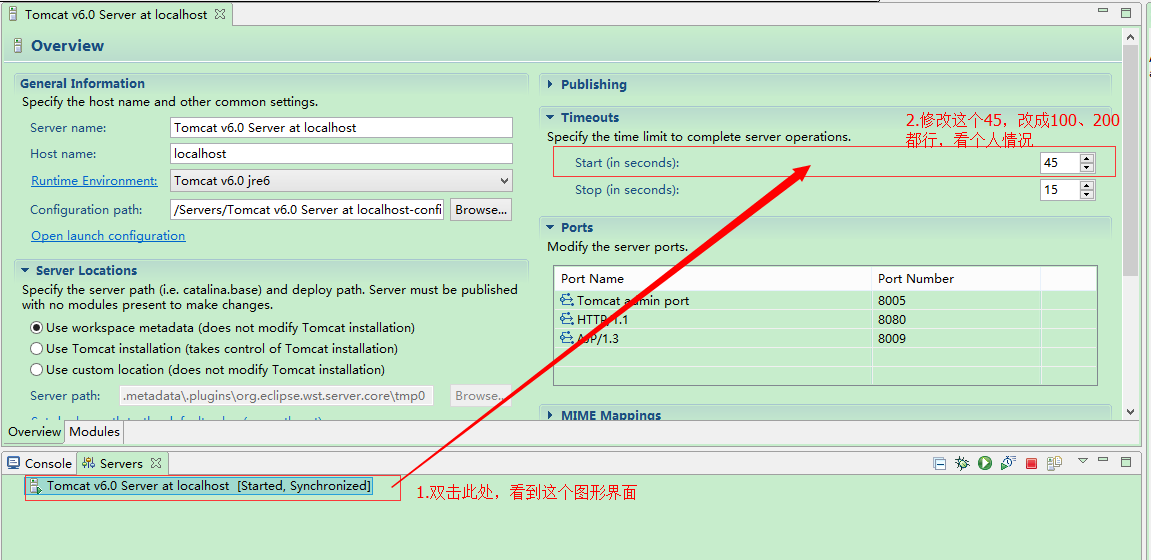Open the Runtime Environment link
The height and width of the screenshot is (560, 1151).
(x=94, y=181)
